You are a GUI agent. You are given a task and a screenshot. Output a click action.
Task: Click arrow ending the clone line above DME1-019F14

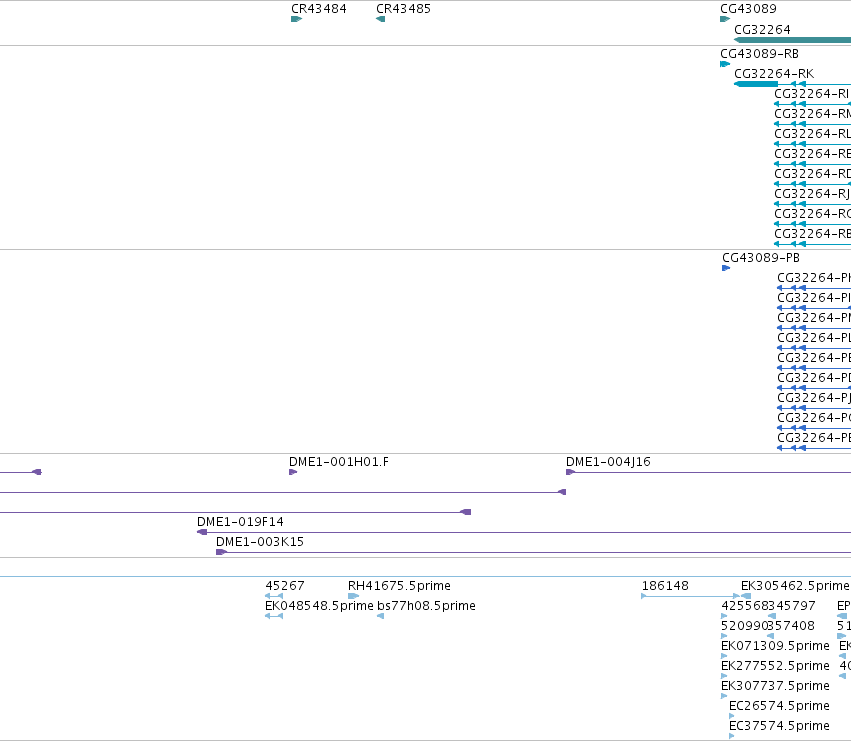pyautogui.click(x=466, y=512)
